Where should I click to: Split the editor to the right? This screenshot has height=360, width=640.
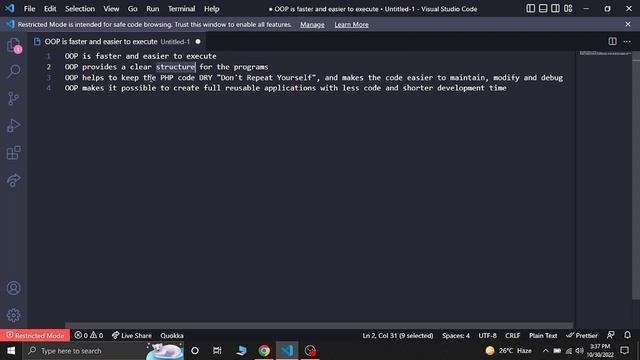(x=612, y=41)
